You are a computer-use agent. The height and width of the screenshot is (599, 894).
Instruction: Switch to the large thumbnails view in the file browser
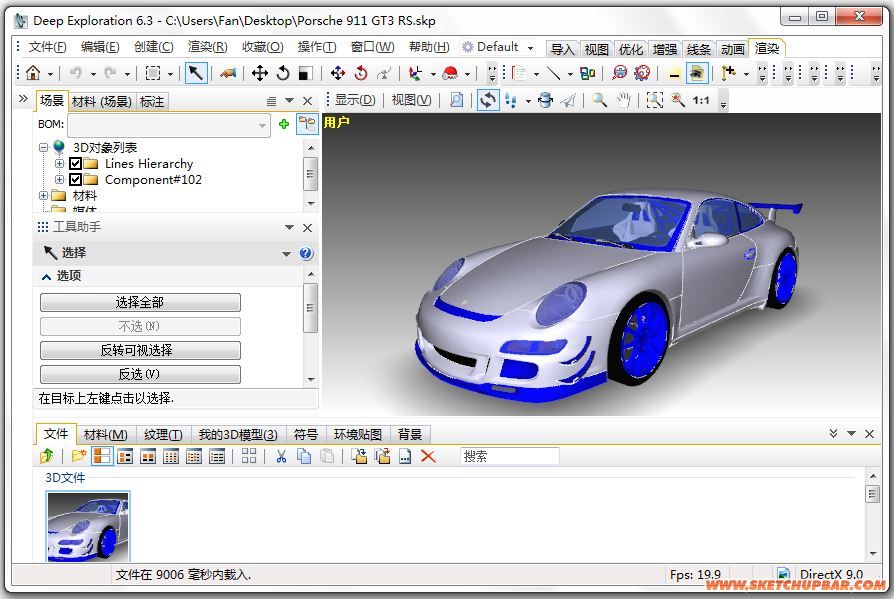coord(102,456)
